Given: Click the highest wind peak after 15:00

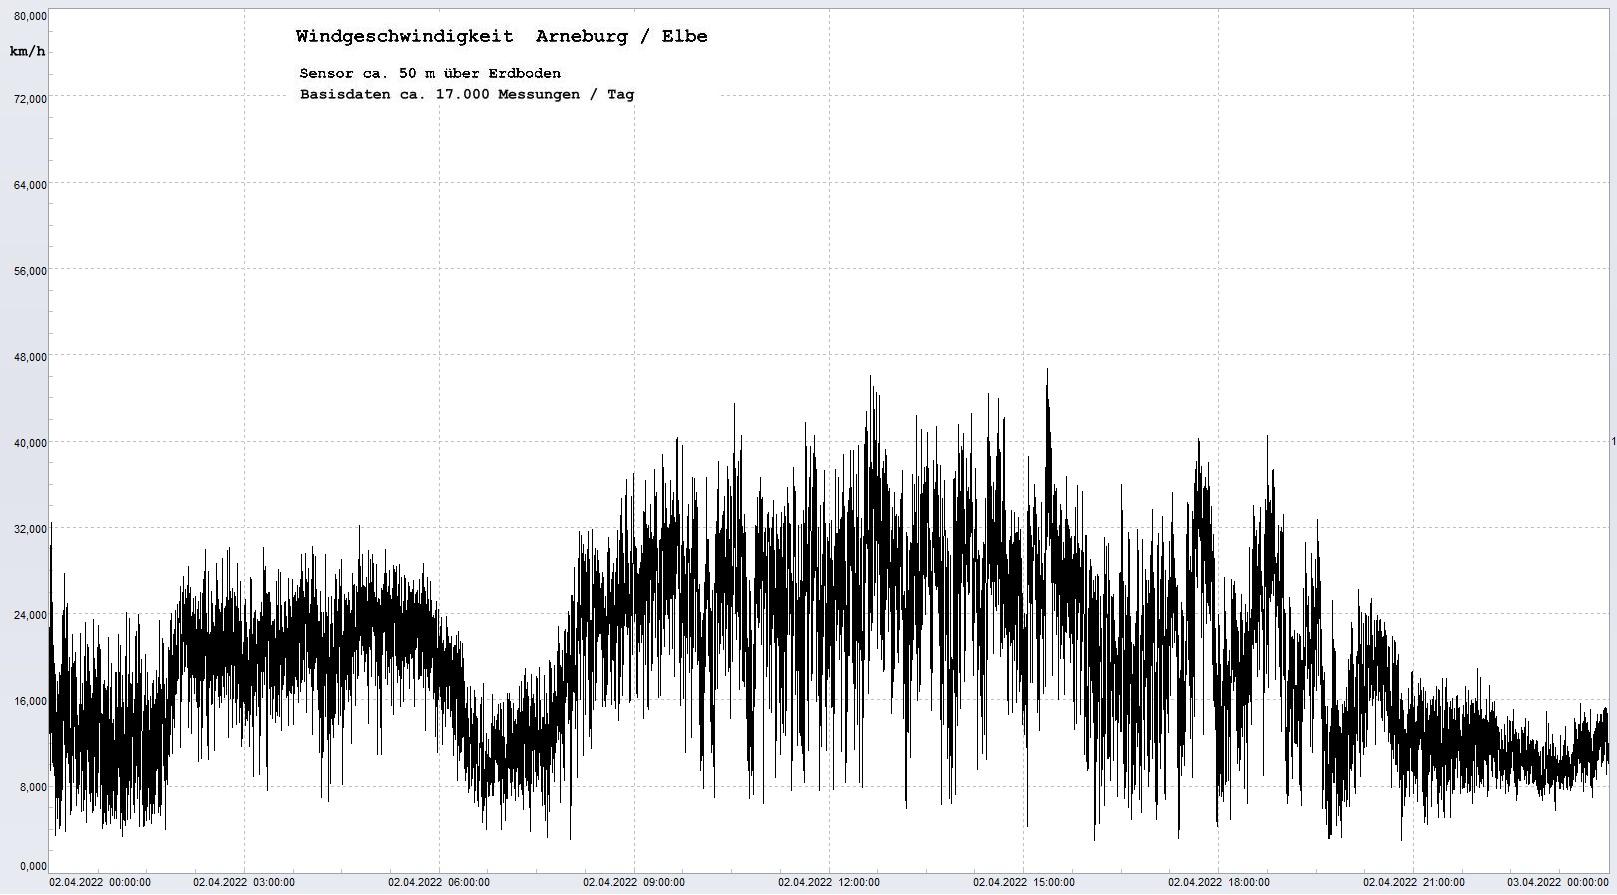Looking at the screenshot, I should pos(1047,371).
